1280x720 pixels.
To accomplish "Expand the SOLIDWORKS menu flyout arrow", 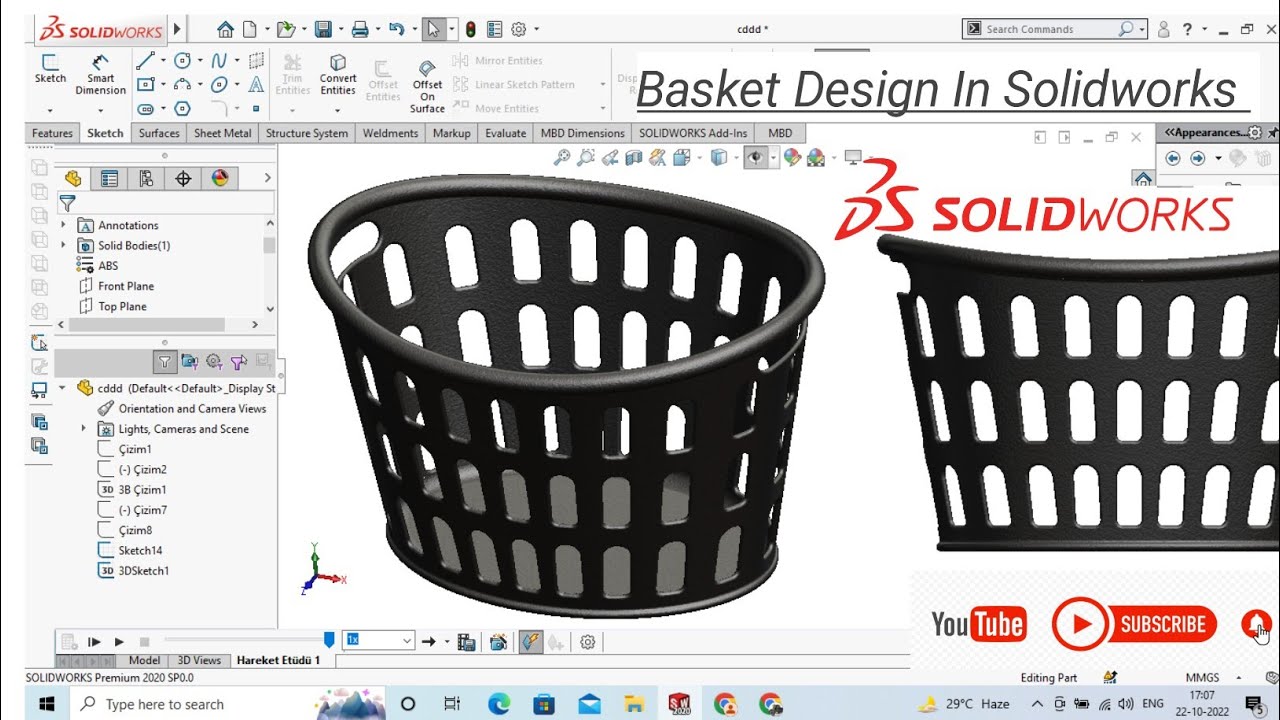I will tap(178, 30).
